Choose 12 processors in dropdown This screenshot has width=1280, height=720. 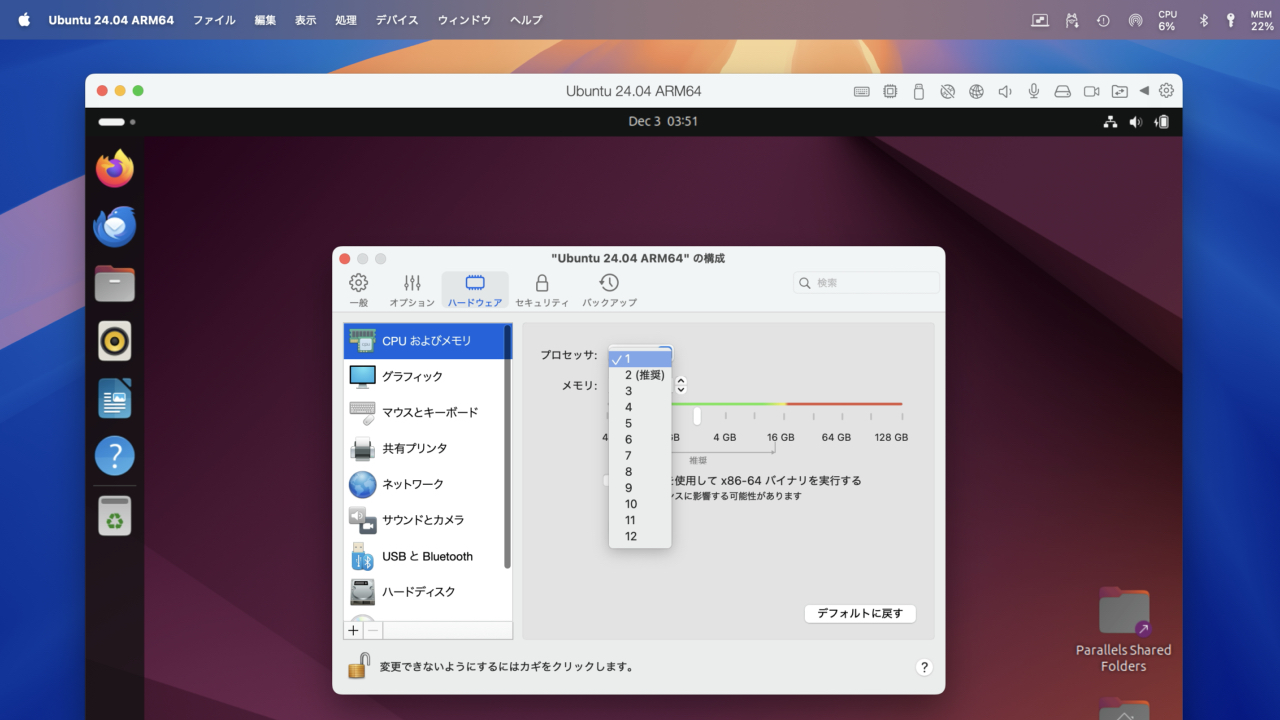pos(640,536)
